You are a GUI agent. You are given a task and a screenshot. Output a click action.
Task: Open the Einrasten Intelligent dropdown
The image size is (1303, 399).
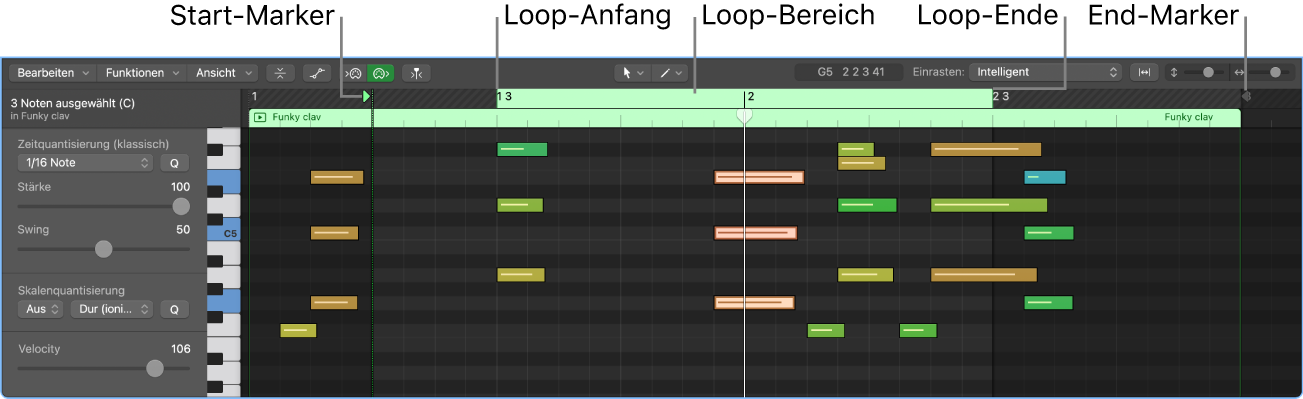click(x=1045, y=72)
